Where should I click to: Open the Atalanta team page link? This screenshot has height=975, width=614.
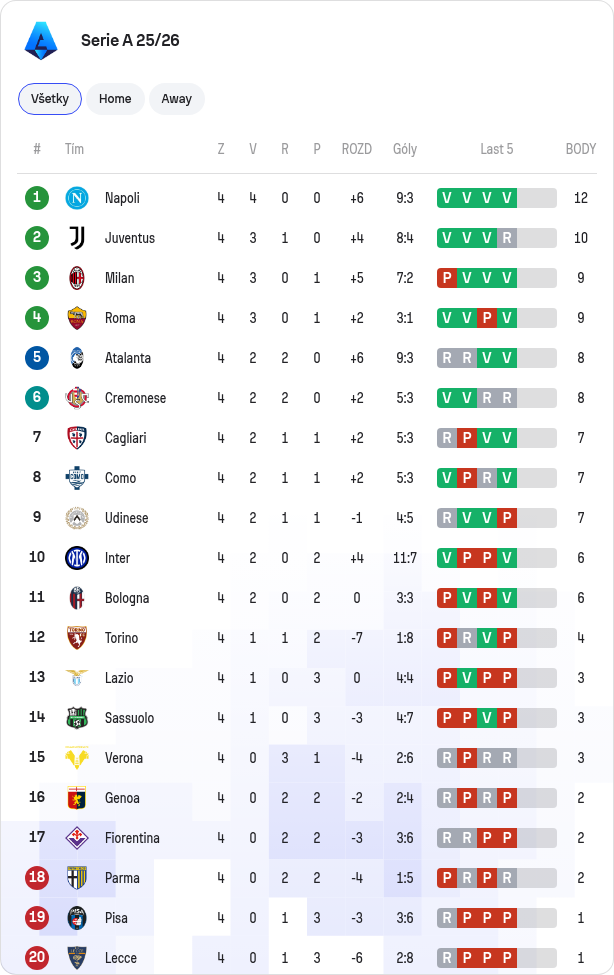(x=128, y=358)
